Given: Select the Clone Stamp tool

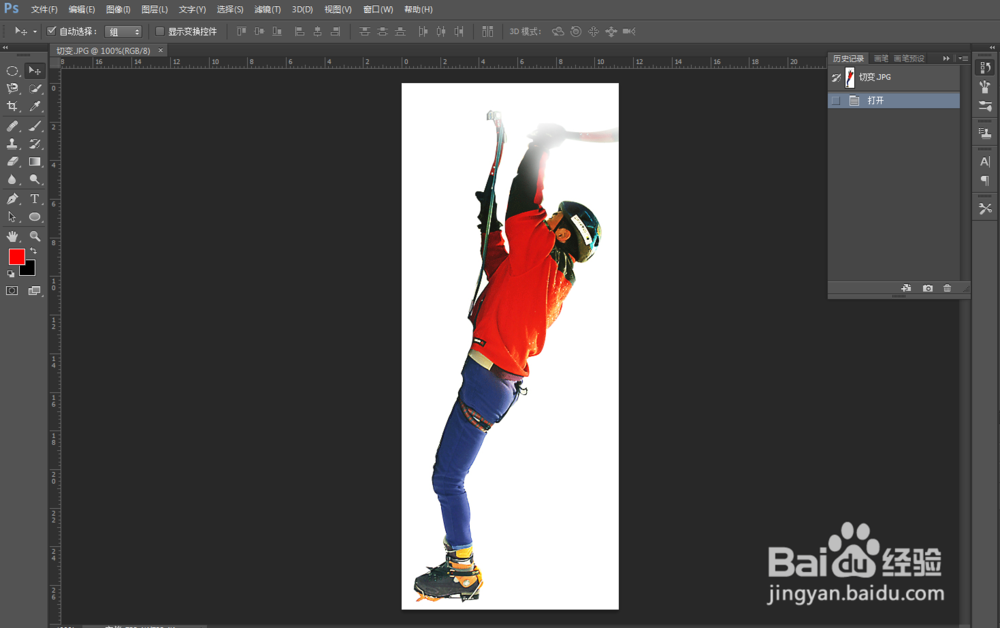Looking at the screenshot, I should click(x=12, y=143).
